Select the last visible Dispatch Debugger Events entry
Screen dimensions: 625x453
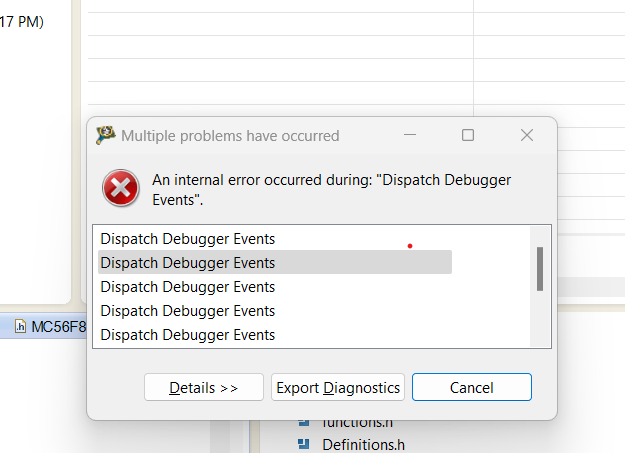coord(188,335)
